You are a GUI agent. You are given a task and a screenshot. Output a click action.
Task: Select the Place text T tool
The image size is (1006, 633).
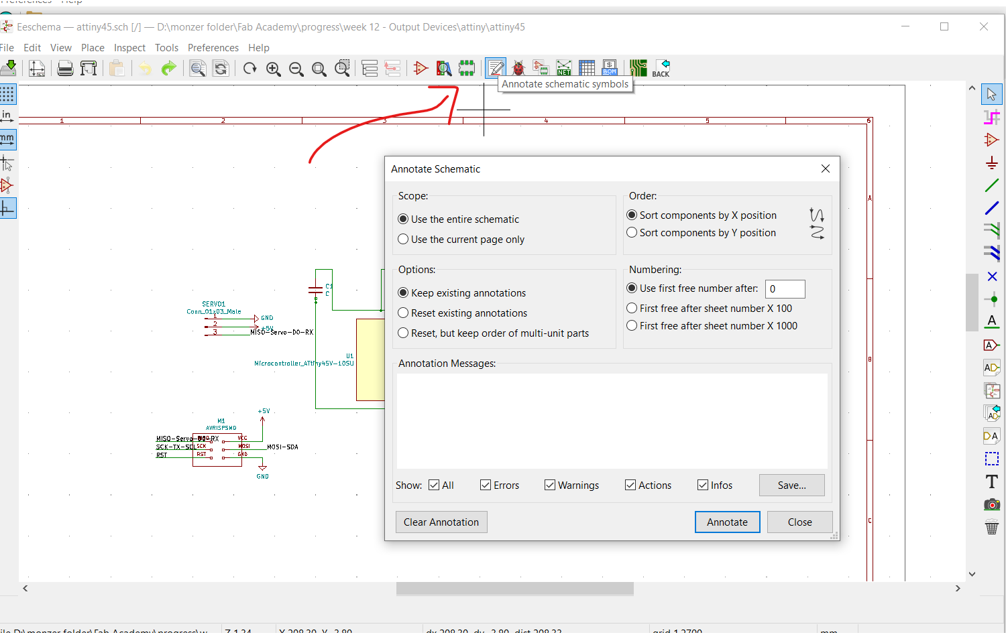[992, 481]
